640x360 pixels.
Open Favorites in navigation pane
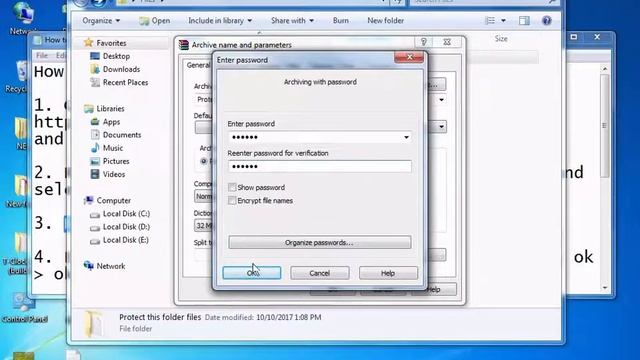pos(111,43)
